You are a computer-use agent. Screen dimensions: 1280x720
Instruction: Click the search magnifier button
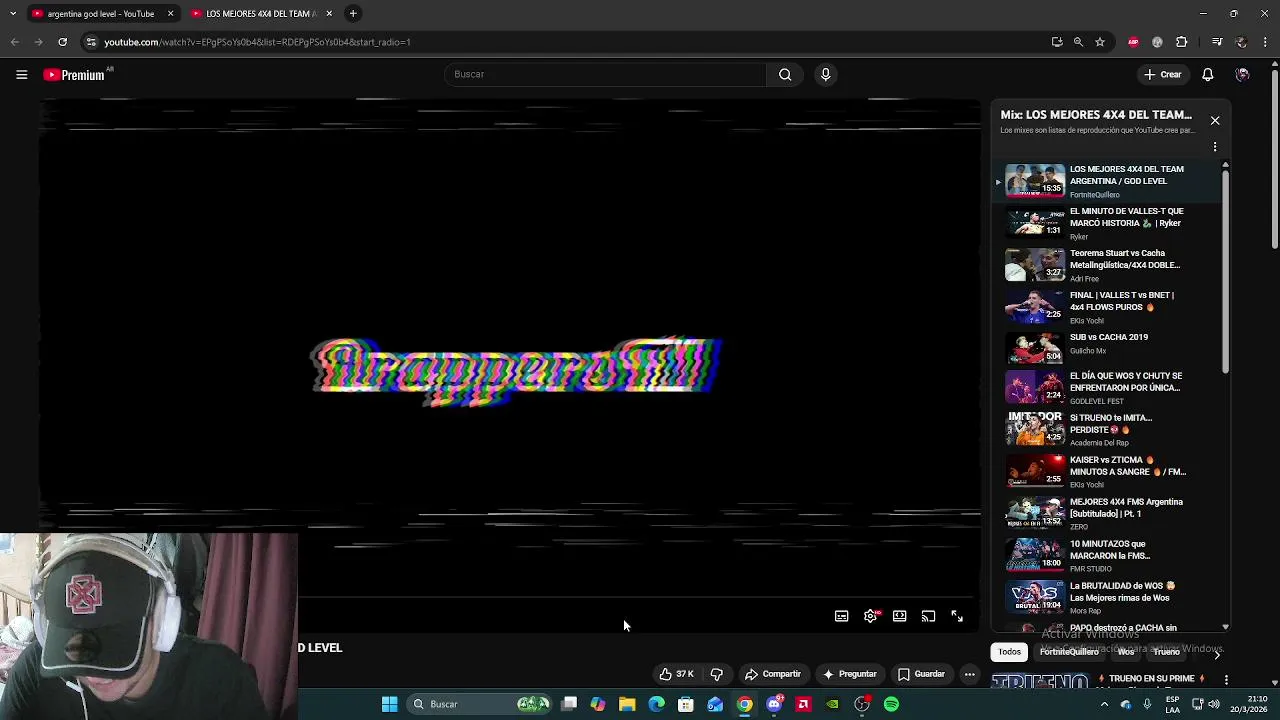(785, 74)
